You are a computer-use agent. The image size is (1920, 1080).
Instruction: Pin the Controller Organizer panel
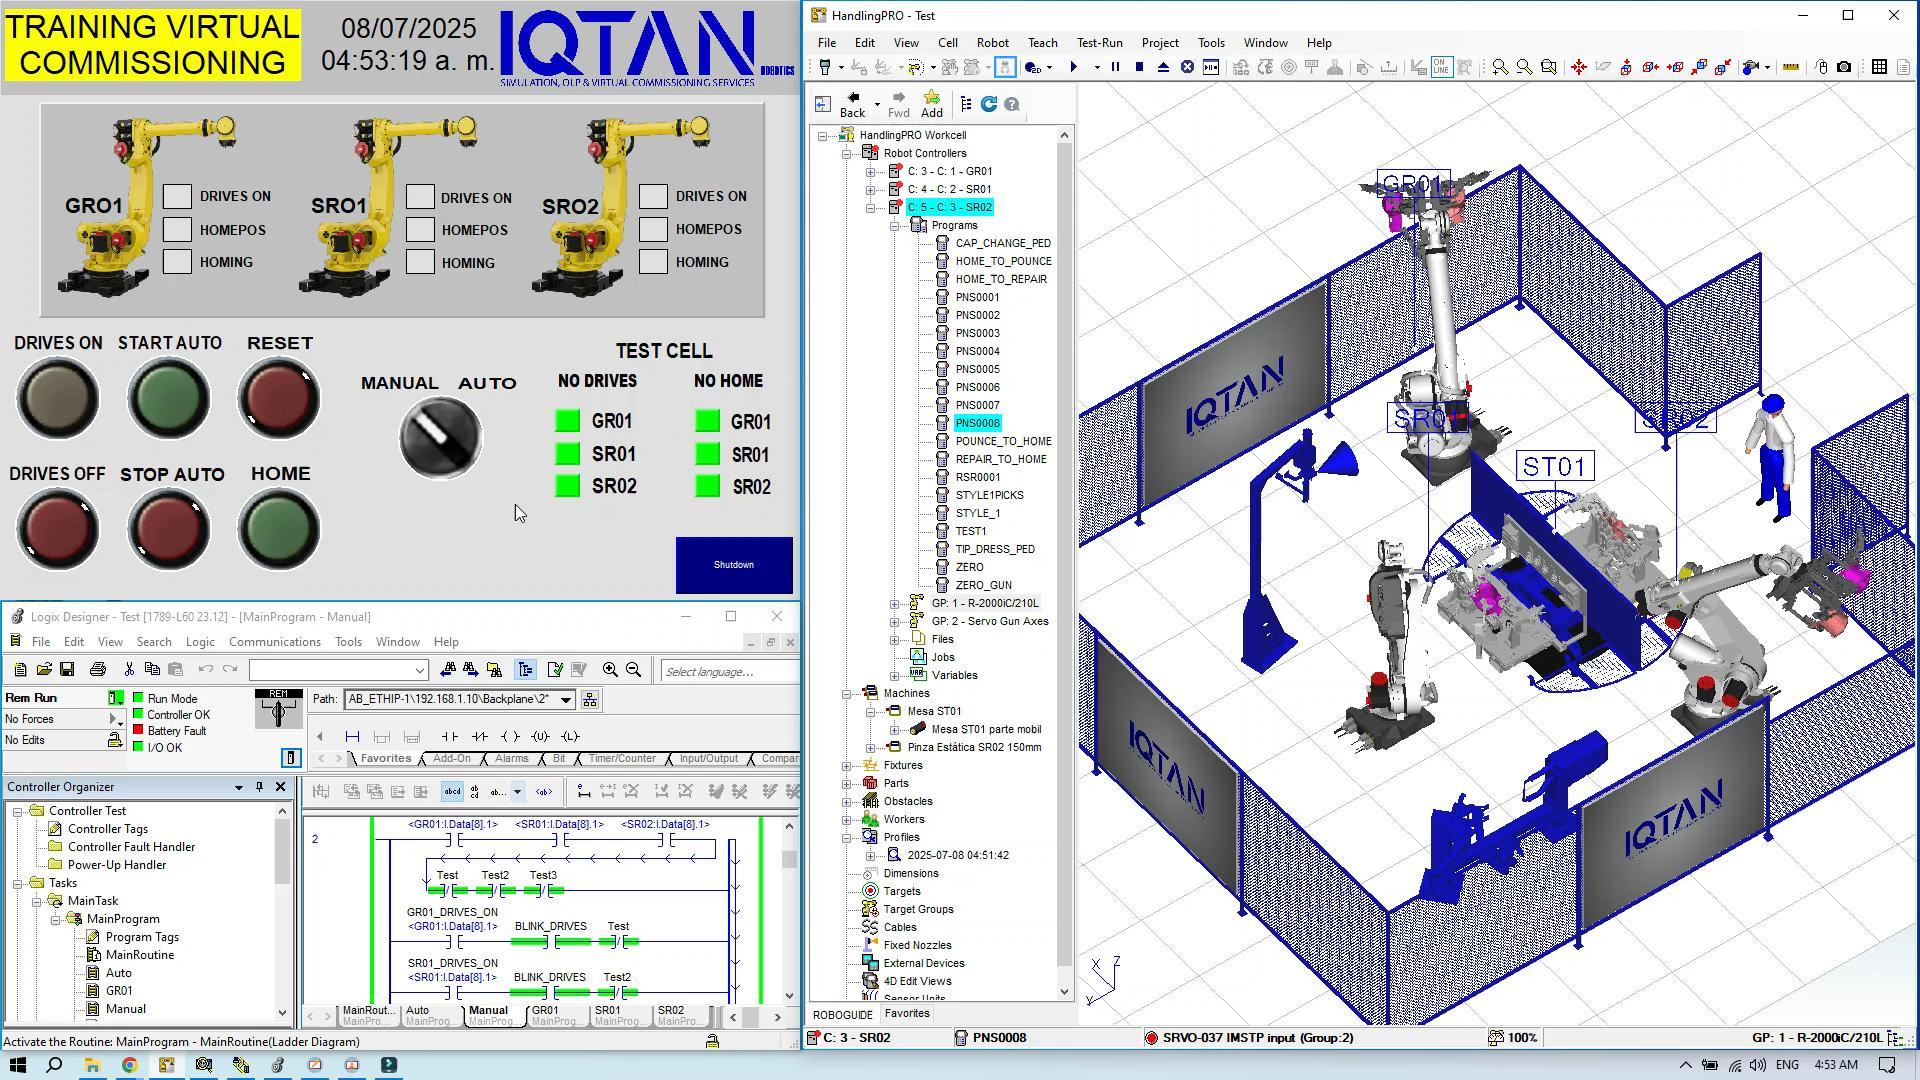click(x=259, y=787)
